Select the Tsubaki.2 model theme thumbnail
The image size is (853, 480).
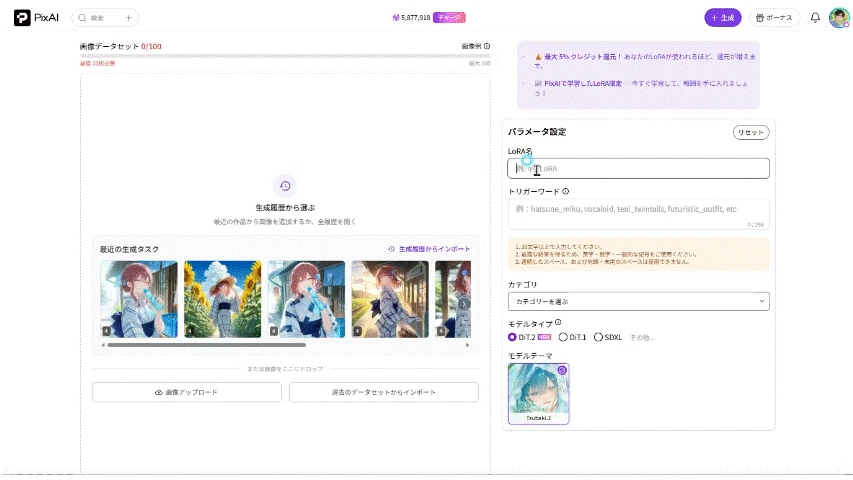(539, 394)
